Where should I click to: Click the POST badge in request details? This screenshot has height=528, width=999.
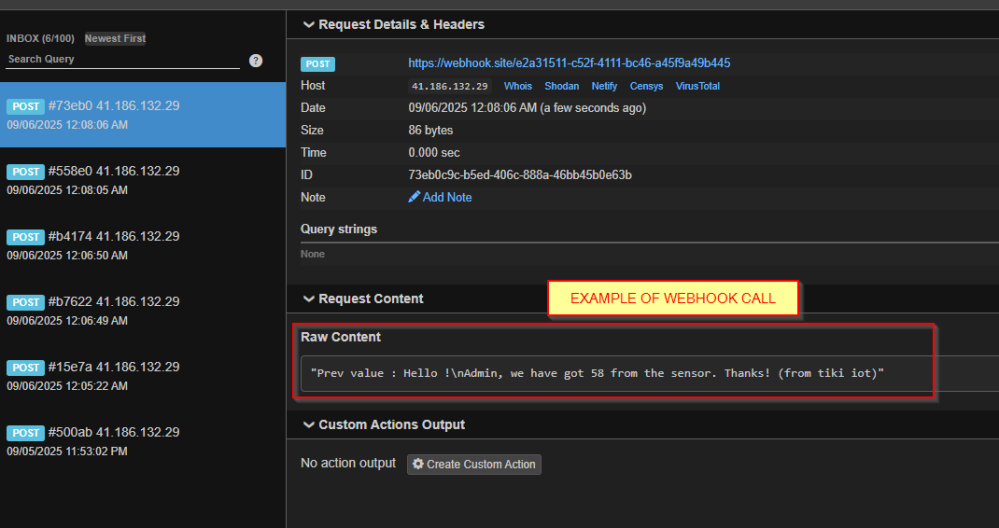coord(318,64)
